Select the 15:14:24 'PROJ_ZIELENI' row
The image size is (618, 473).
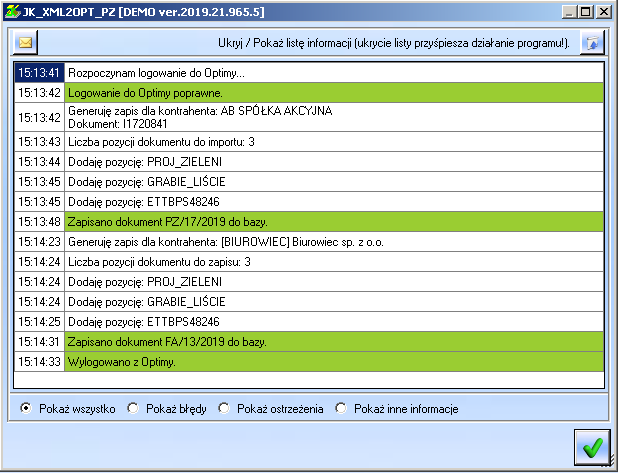[x=309, y=282]
